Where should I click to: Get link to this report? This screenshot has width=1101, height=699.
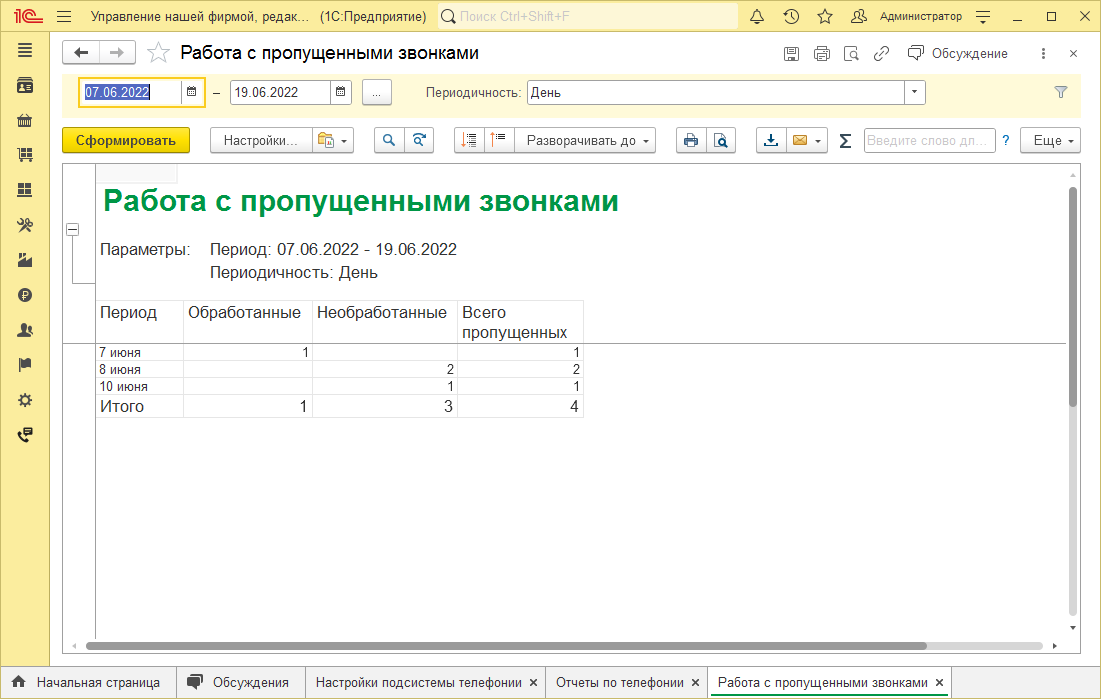point(881,54)
